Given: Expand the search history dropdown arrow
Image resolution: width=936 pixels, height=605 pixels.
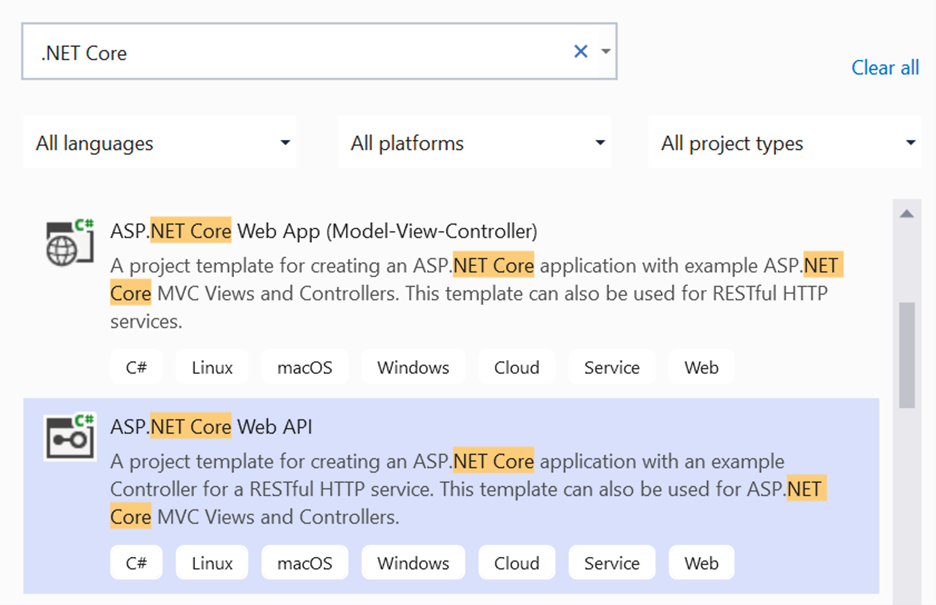Looking at the screenshot, I should [x=605, y=51].
